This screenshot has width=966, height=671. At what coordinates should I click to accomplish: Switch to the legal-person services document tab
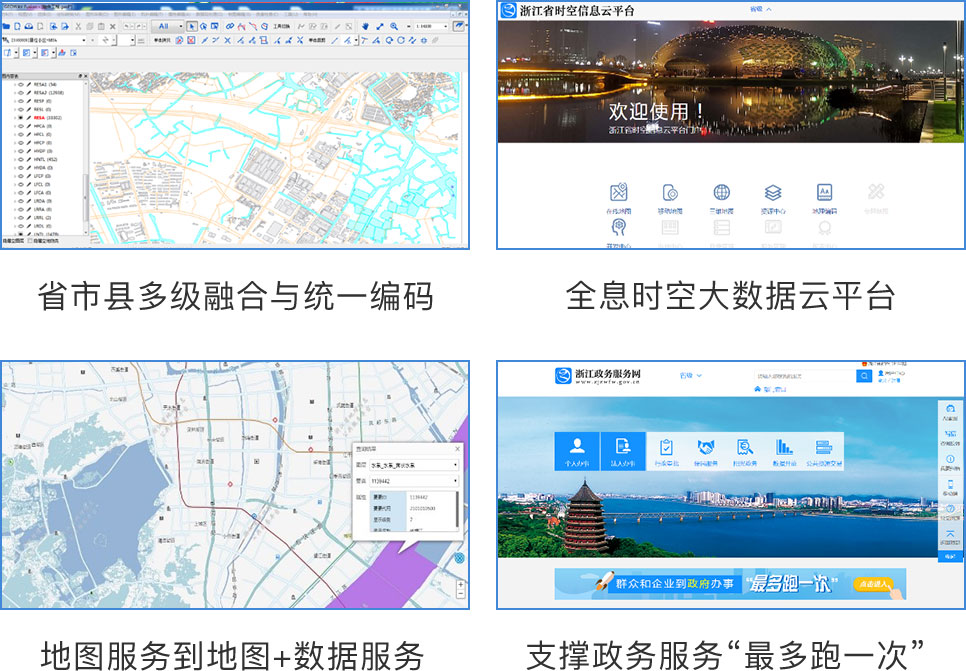click(623, 451)
